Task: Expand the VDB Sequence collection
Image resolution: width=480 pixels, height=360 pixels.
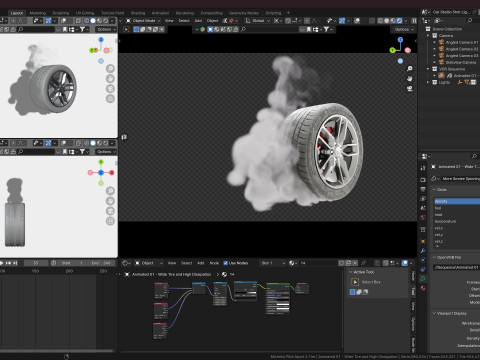Action: (x=428, y=69)
